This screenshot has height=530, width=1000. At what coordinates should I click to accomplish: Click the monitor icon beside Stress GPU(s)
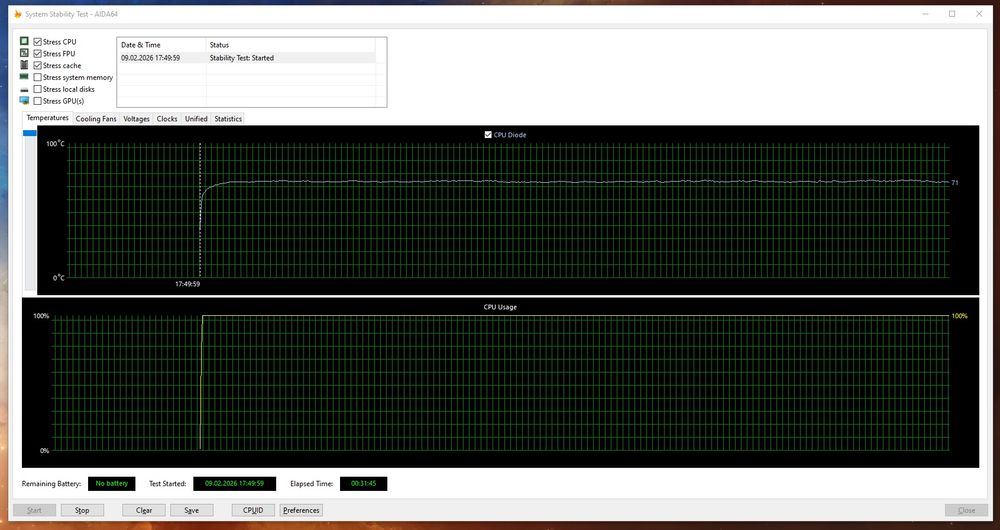(24, 101)
